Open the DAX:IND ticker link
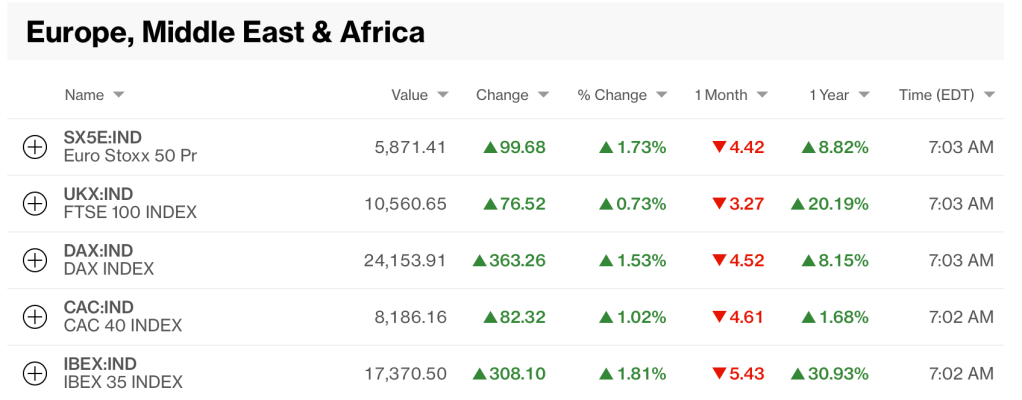The image size is (1022, 400). tap(98, 250)
